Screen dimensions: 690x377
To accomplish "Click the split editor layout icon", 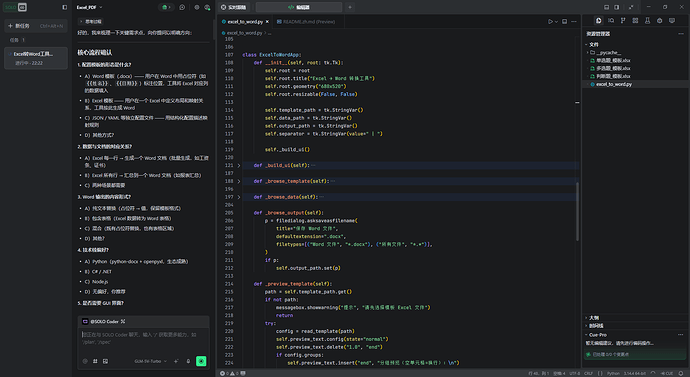I will pos(565,22).
